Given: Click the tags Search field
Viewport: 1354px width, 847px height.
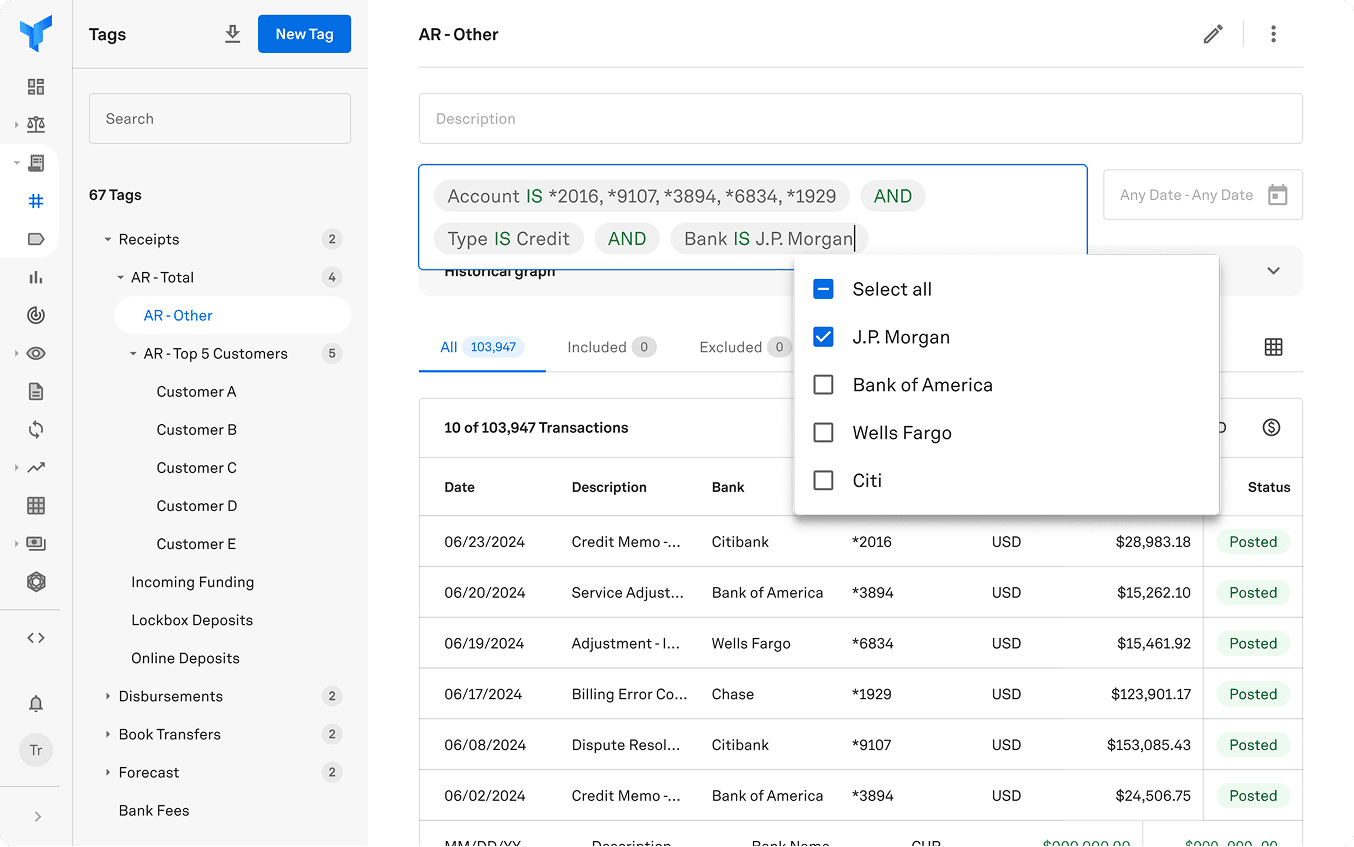Looking at the screenshot, I should click(220, 119).
